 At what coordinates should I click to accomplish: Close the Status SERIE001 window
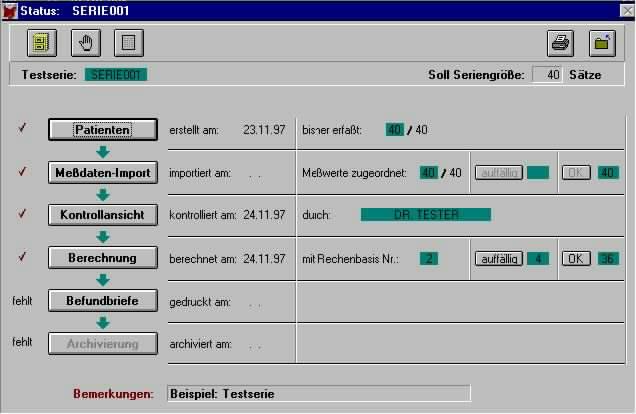click(625, 9)
